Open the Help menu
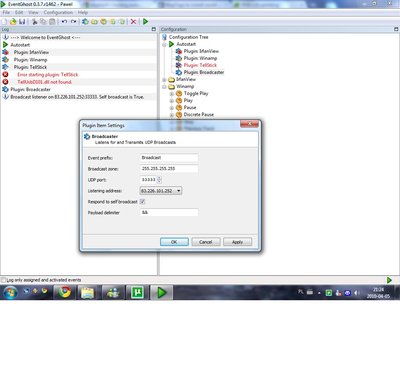Image resolution: width=400 pixels, height=380 pixels. (x=83, y=12)
